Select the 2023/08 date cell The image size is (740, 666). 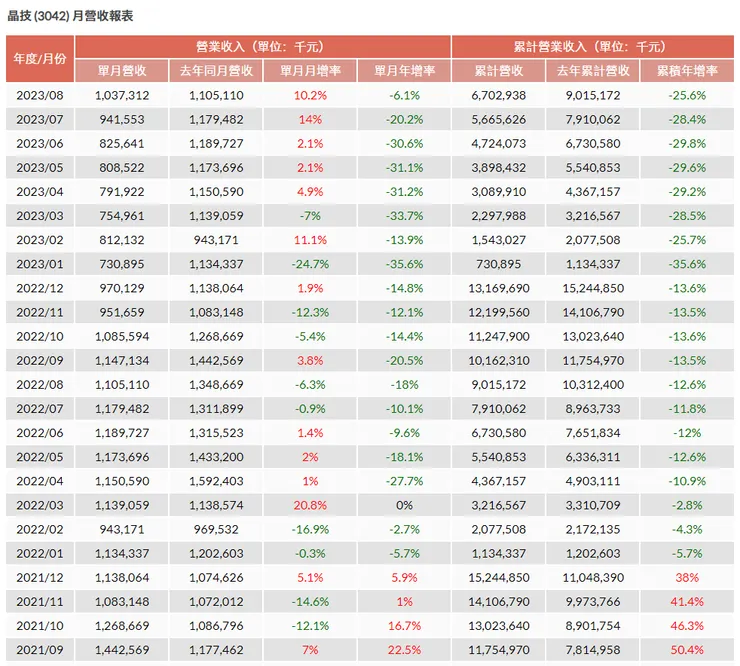click(40, 95)
